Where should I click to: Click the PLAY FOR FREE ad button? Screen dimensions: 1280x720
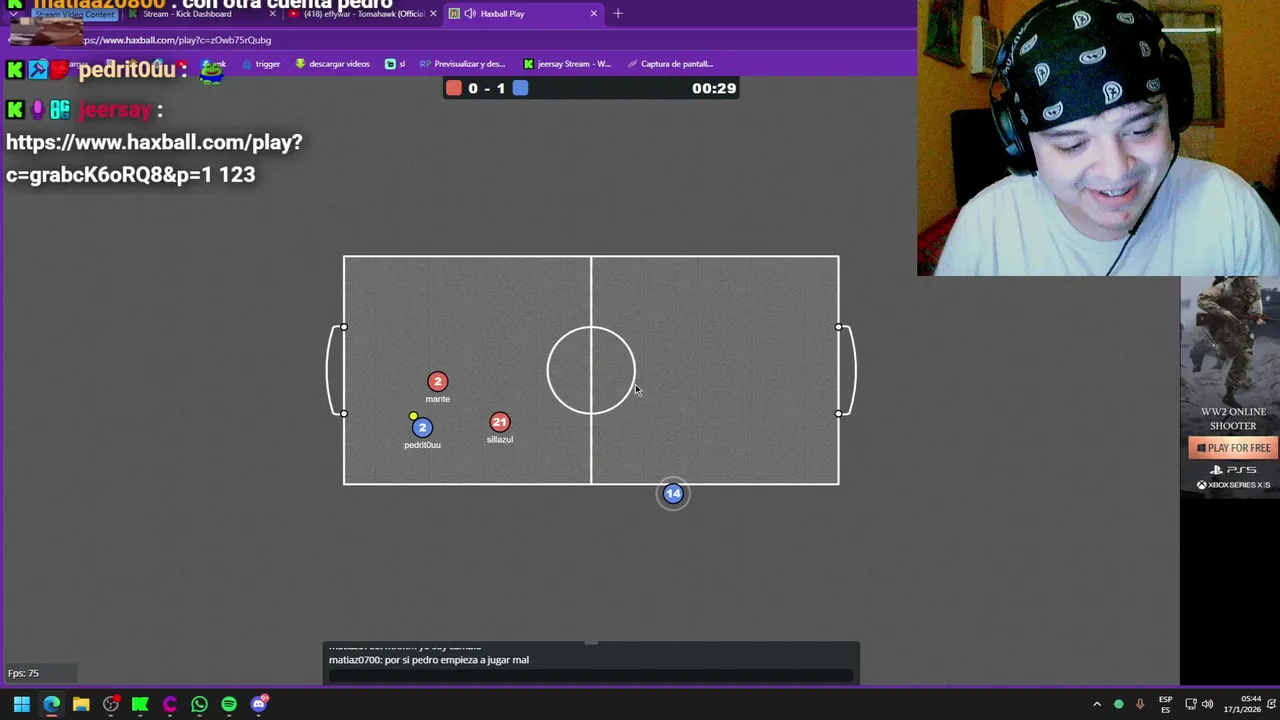pos(1233,448)
